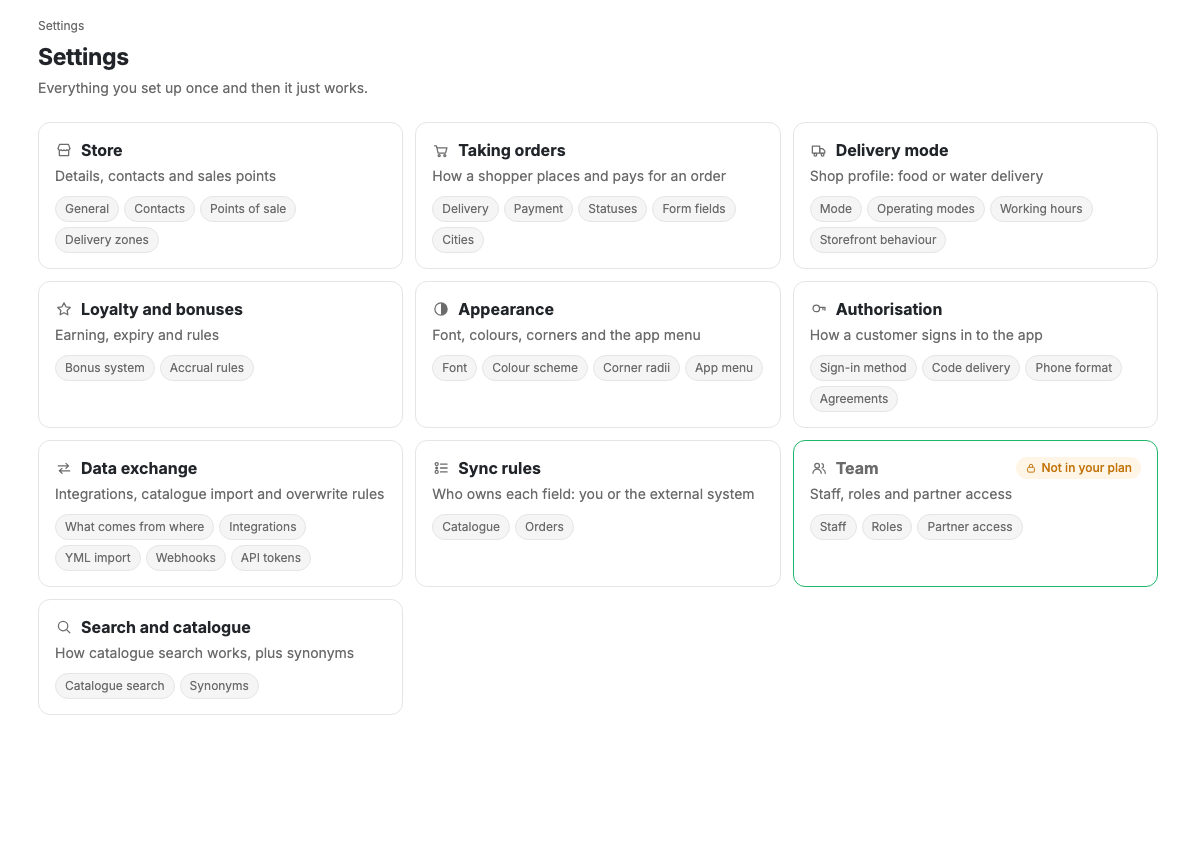1196x848 pixels.
Task: Click the half-circle icon beside Appearance
Action: [x=441, y=309]
